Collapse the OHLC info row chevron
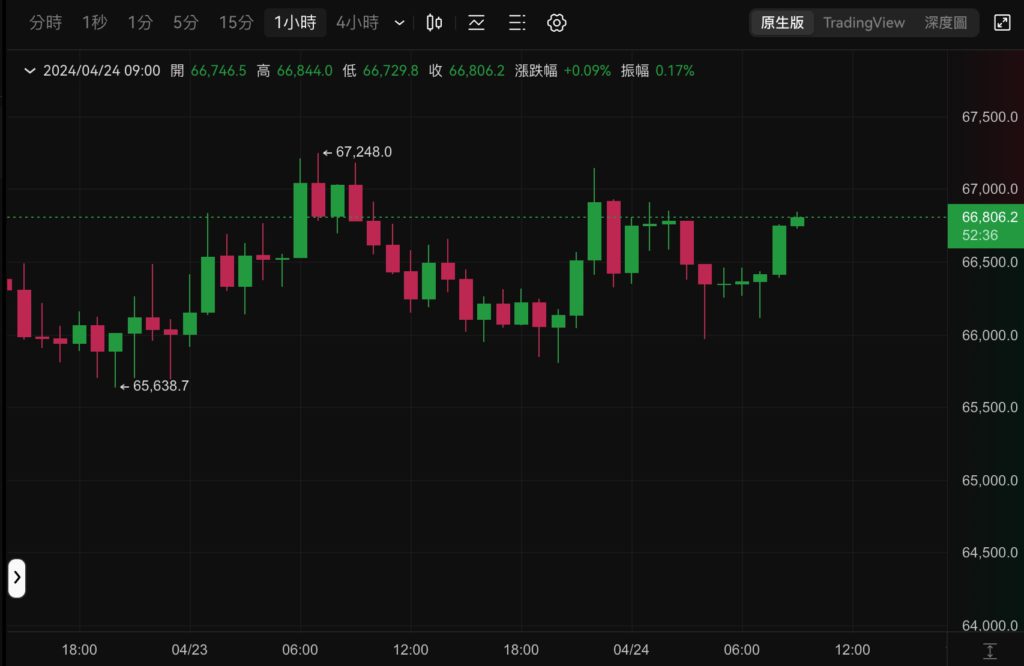Image resolution: width=1024 pixels, height=666 pixels. coord(29,71)
